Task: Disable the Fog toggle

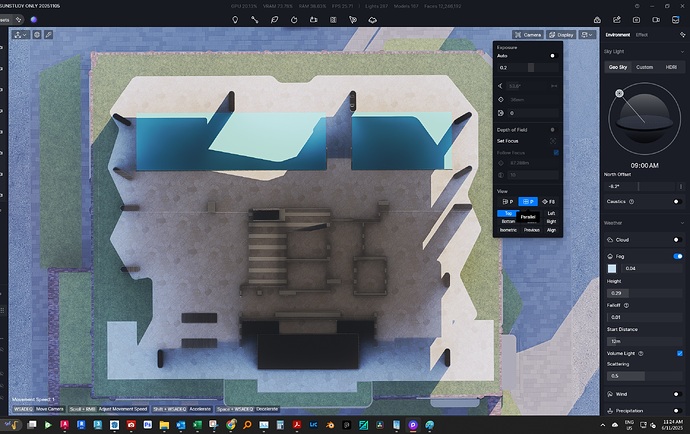Action: 678,255
